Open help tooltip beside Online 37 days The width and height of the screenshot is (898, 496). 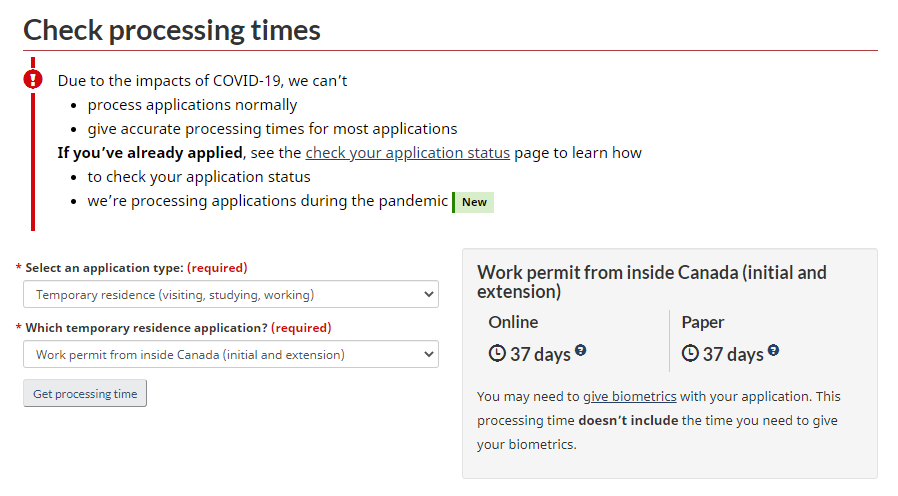[581, 351]
